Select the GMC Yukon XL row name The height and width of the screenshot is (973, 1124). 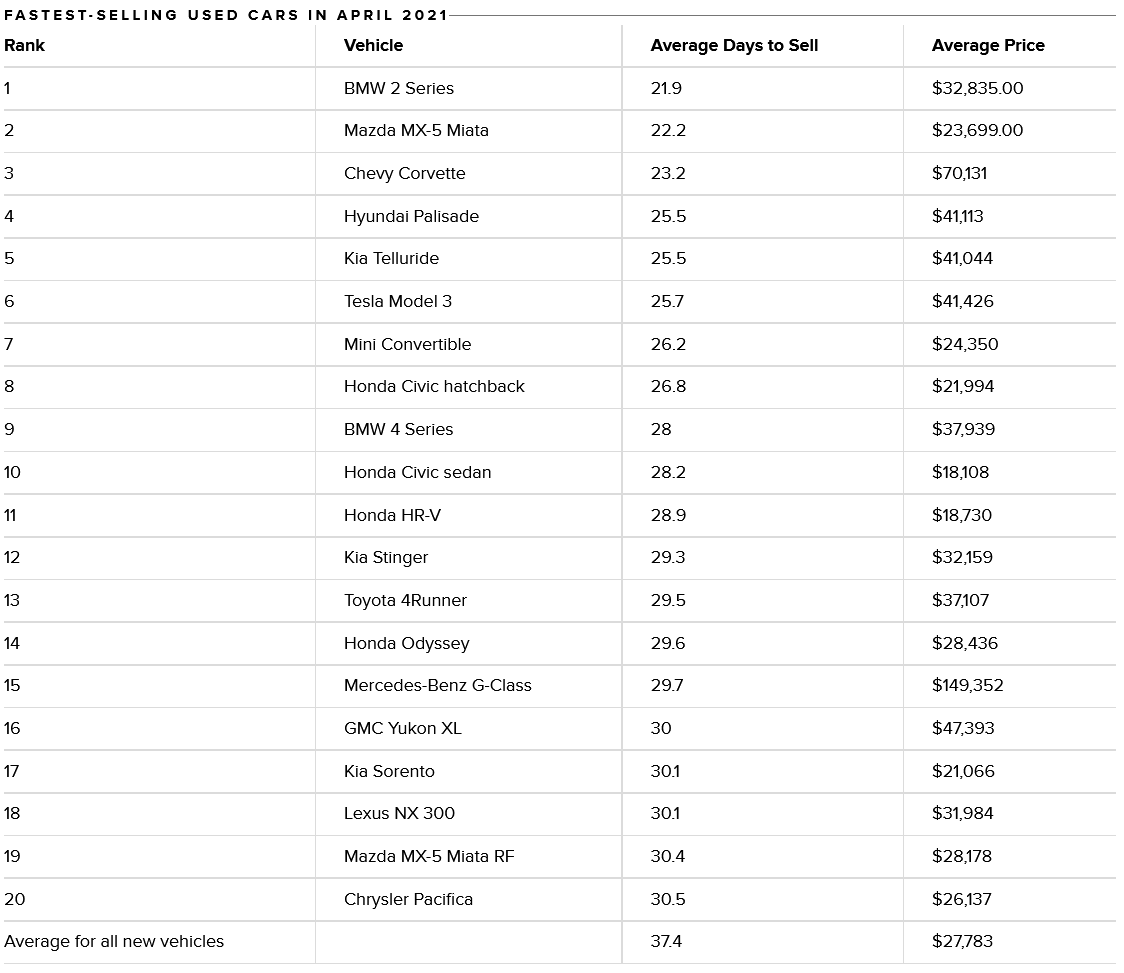(x=403, y=728)
